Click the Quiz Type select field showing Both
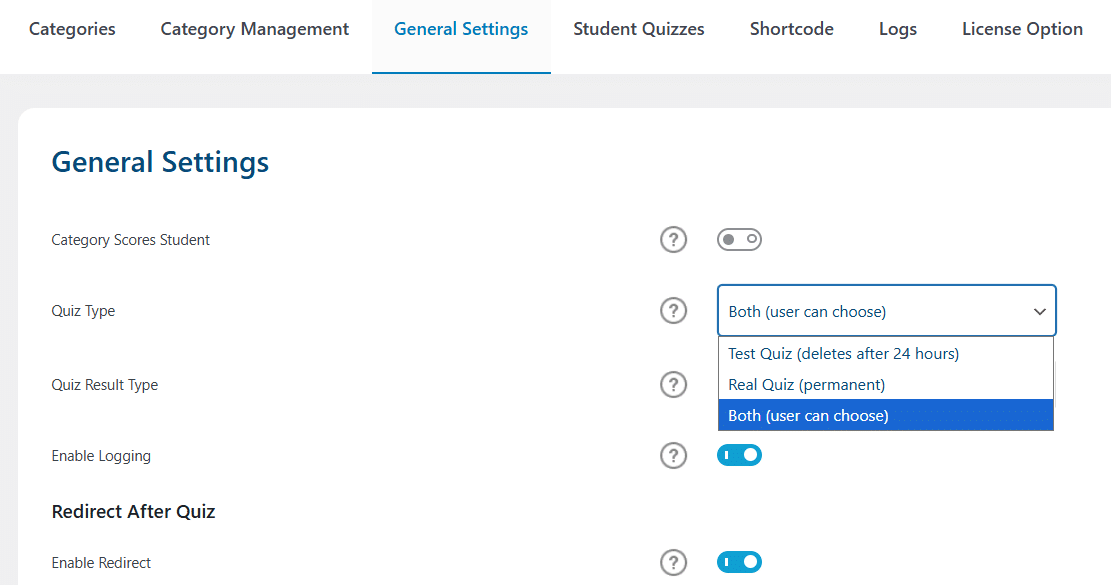The width and height of the screenshot is (1111, 585). (886, 311)
